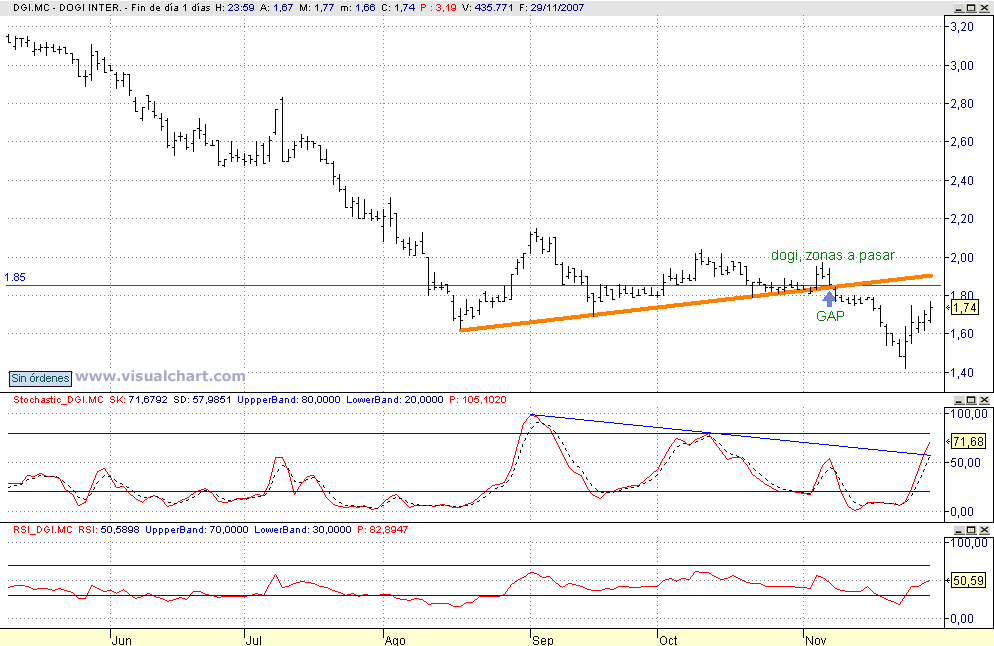Screen dimensions: 994x646
Task: Click the 'Sin órdenes' button
Action: click(x=40, y=378)
